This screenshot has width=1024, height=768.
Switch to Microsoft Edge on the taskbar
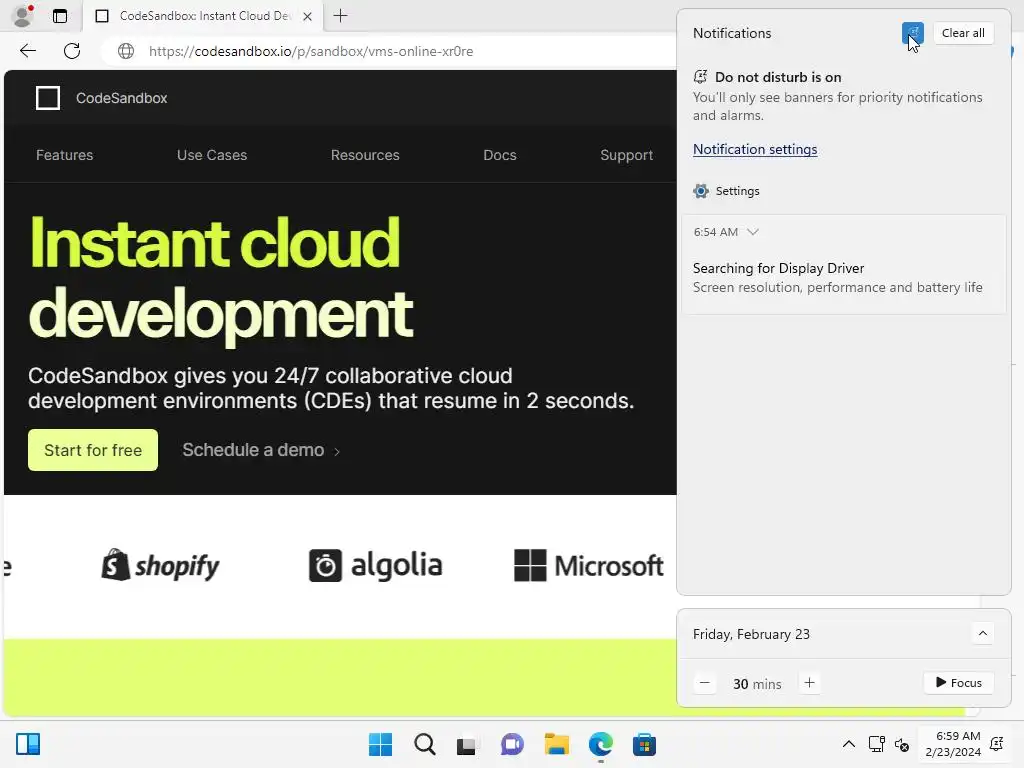601,744
